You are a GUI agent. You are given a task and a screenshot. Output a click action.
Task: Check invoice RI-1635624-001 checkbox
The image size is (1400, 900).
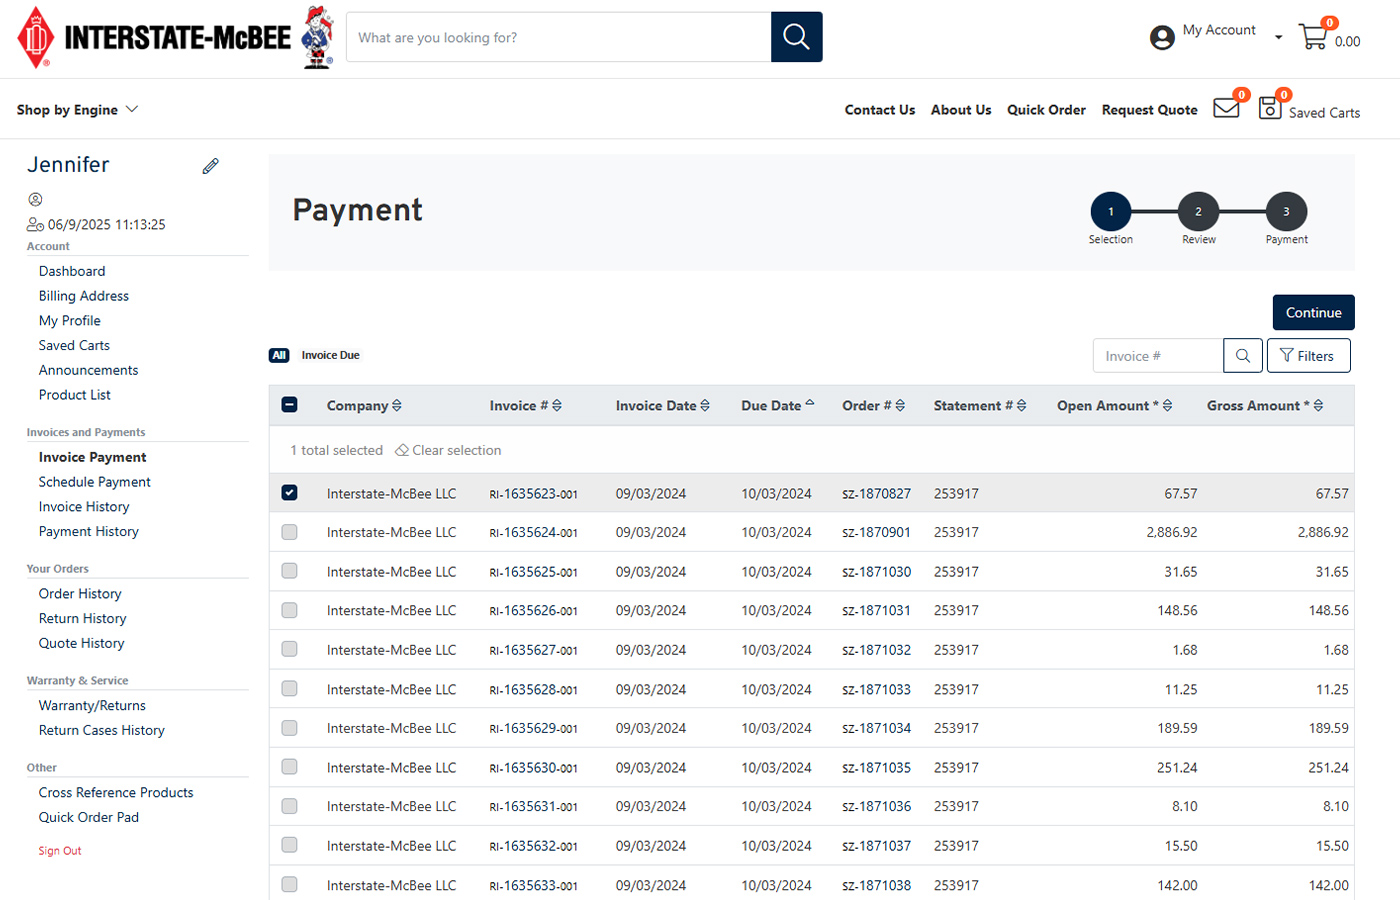pyautogui.click(x=289, y=532)
